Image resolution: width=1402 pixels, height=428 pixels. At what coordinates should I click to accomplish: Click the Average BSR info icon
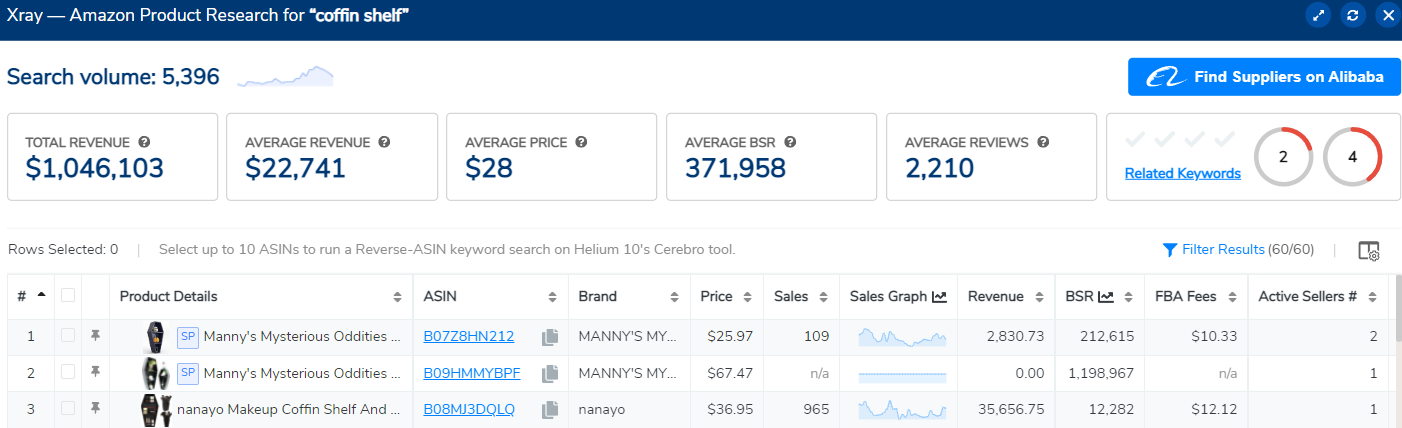coord(790,142)
